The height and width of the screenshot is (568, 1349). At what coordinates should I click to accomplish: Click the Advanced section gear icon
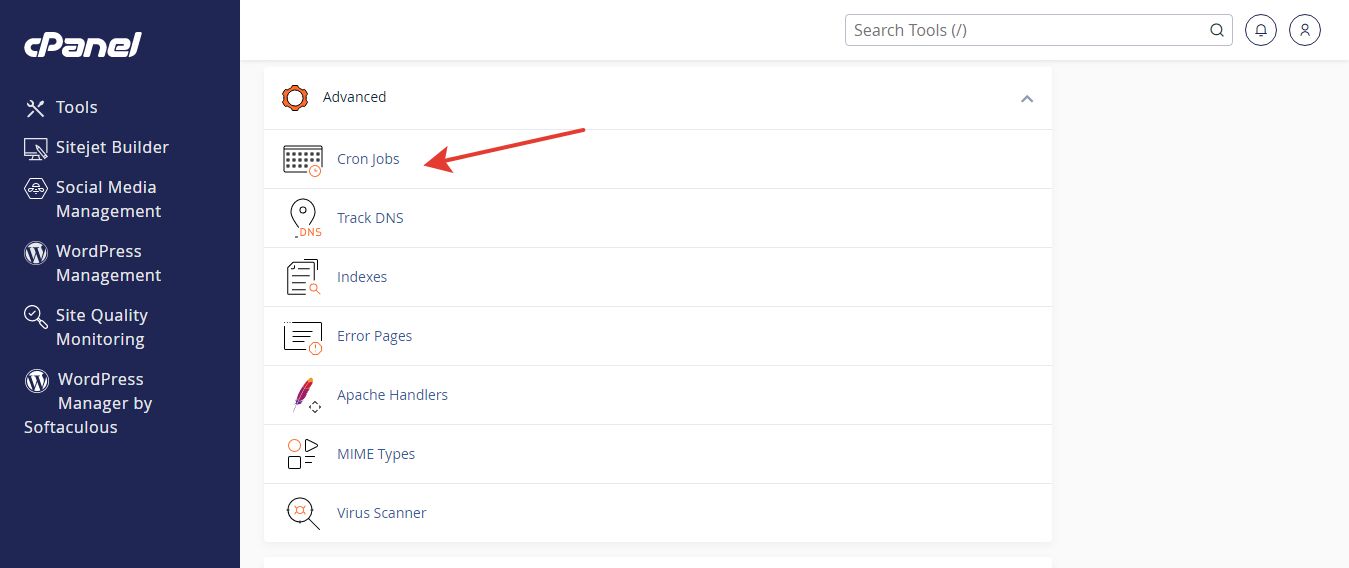[294, 98]
